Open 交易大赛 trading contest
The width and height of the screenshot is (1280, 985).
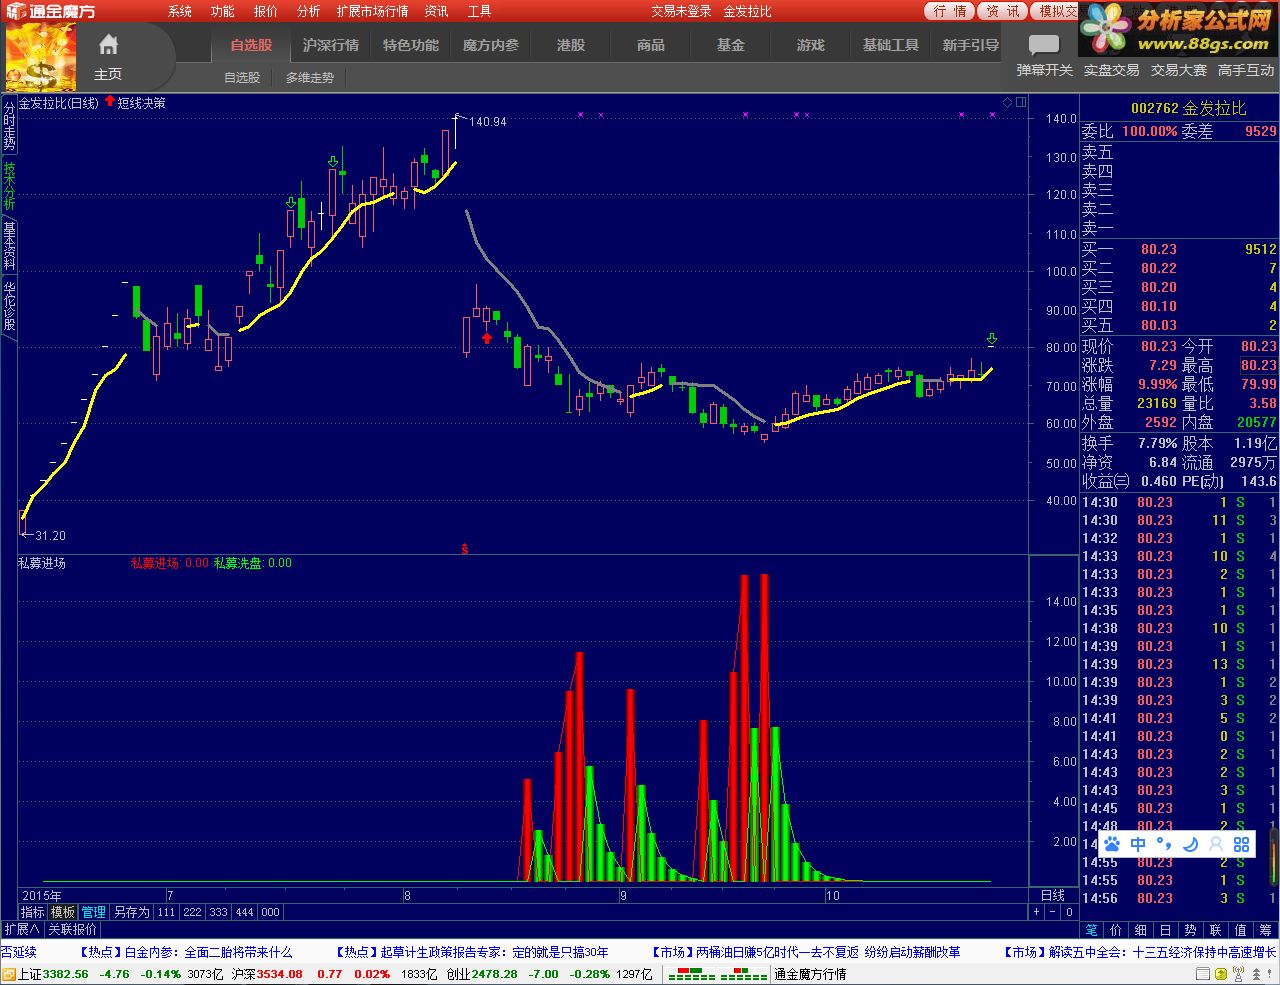coord(1178,70)
